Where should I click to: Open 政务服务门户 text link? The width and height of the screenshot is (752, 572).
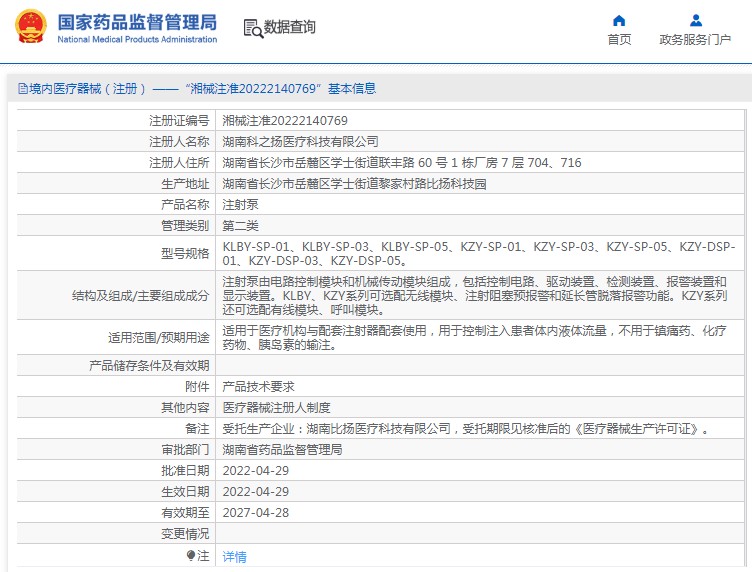695,40
